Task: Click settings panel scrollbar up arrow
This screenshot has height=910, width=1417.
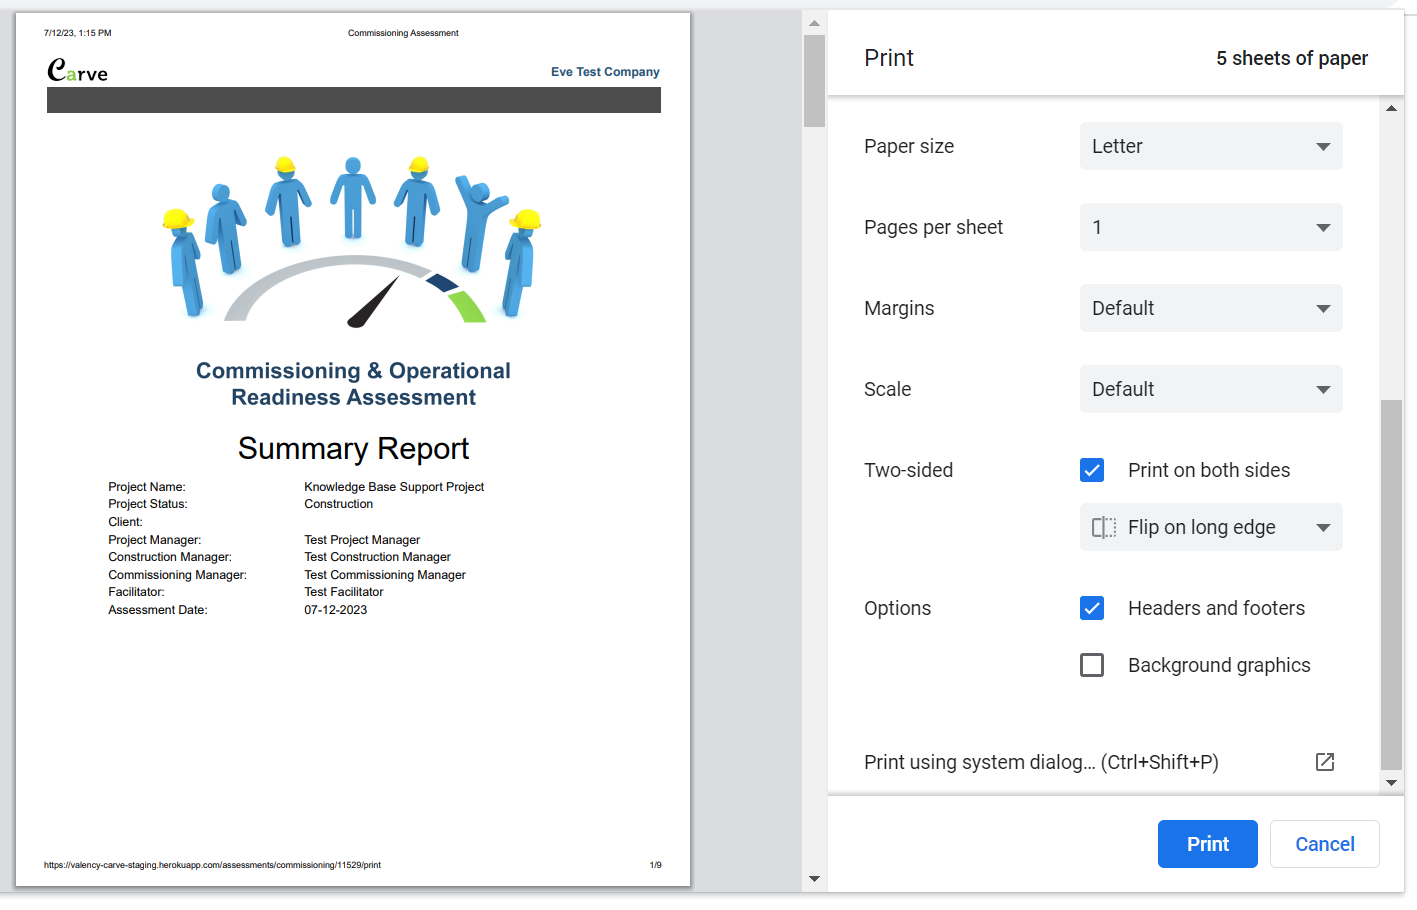Action: (1391, 108)
